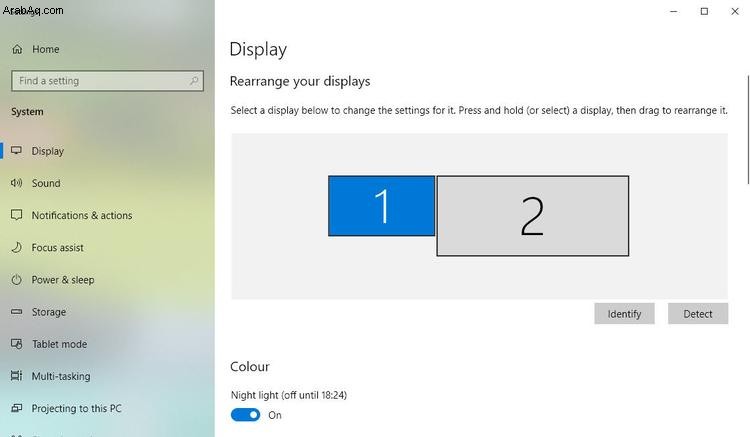This screenshot has height=437, width=750.
Task: Click the Display monitor icon
Action: pos(17,151)
